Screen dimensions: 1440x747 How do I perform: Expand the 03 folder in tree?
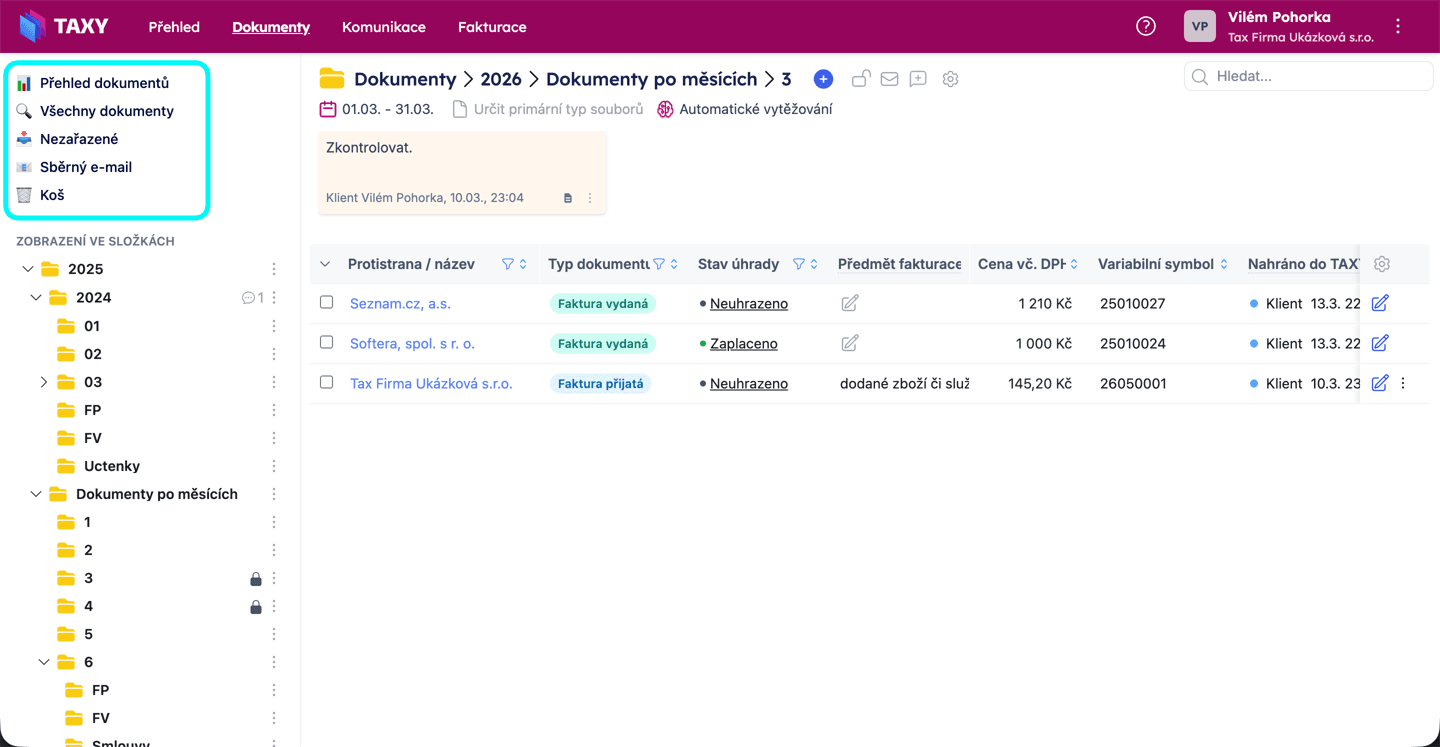[x=44, y=382]
